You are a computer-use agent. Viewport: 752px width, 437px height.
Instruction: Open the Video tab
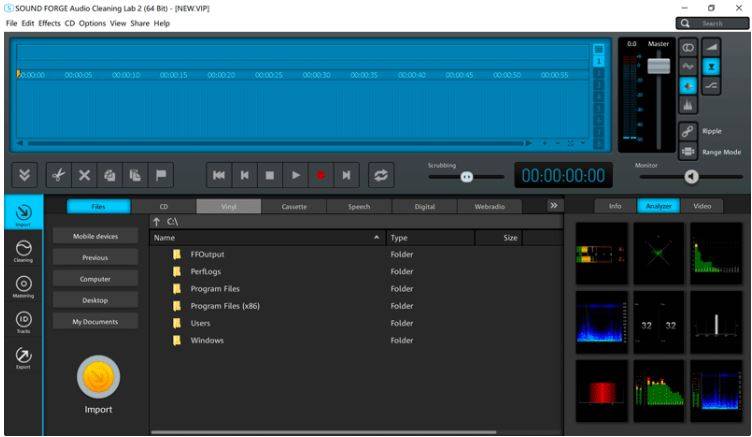pos(702,206)
